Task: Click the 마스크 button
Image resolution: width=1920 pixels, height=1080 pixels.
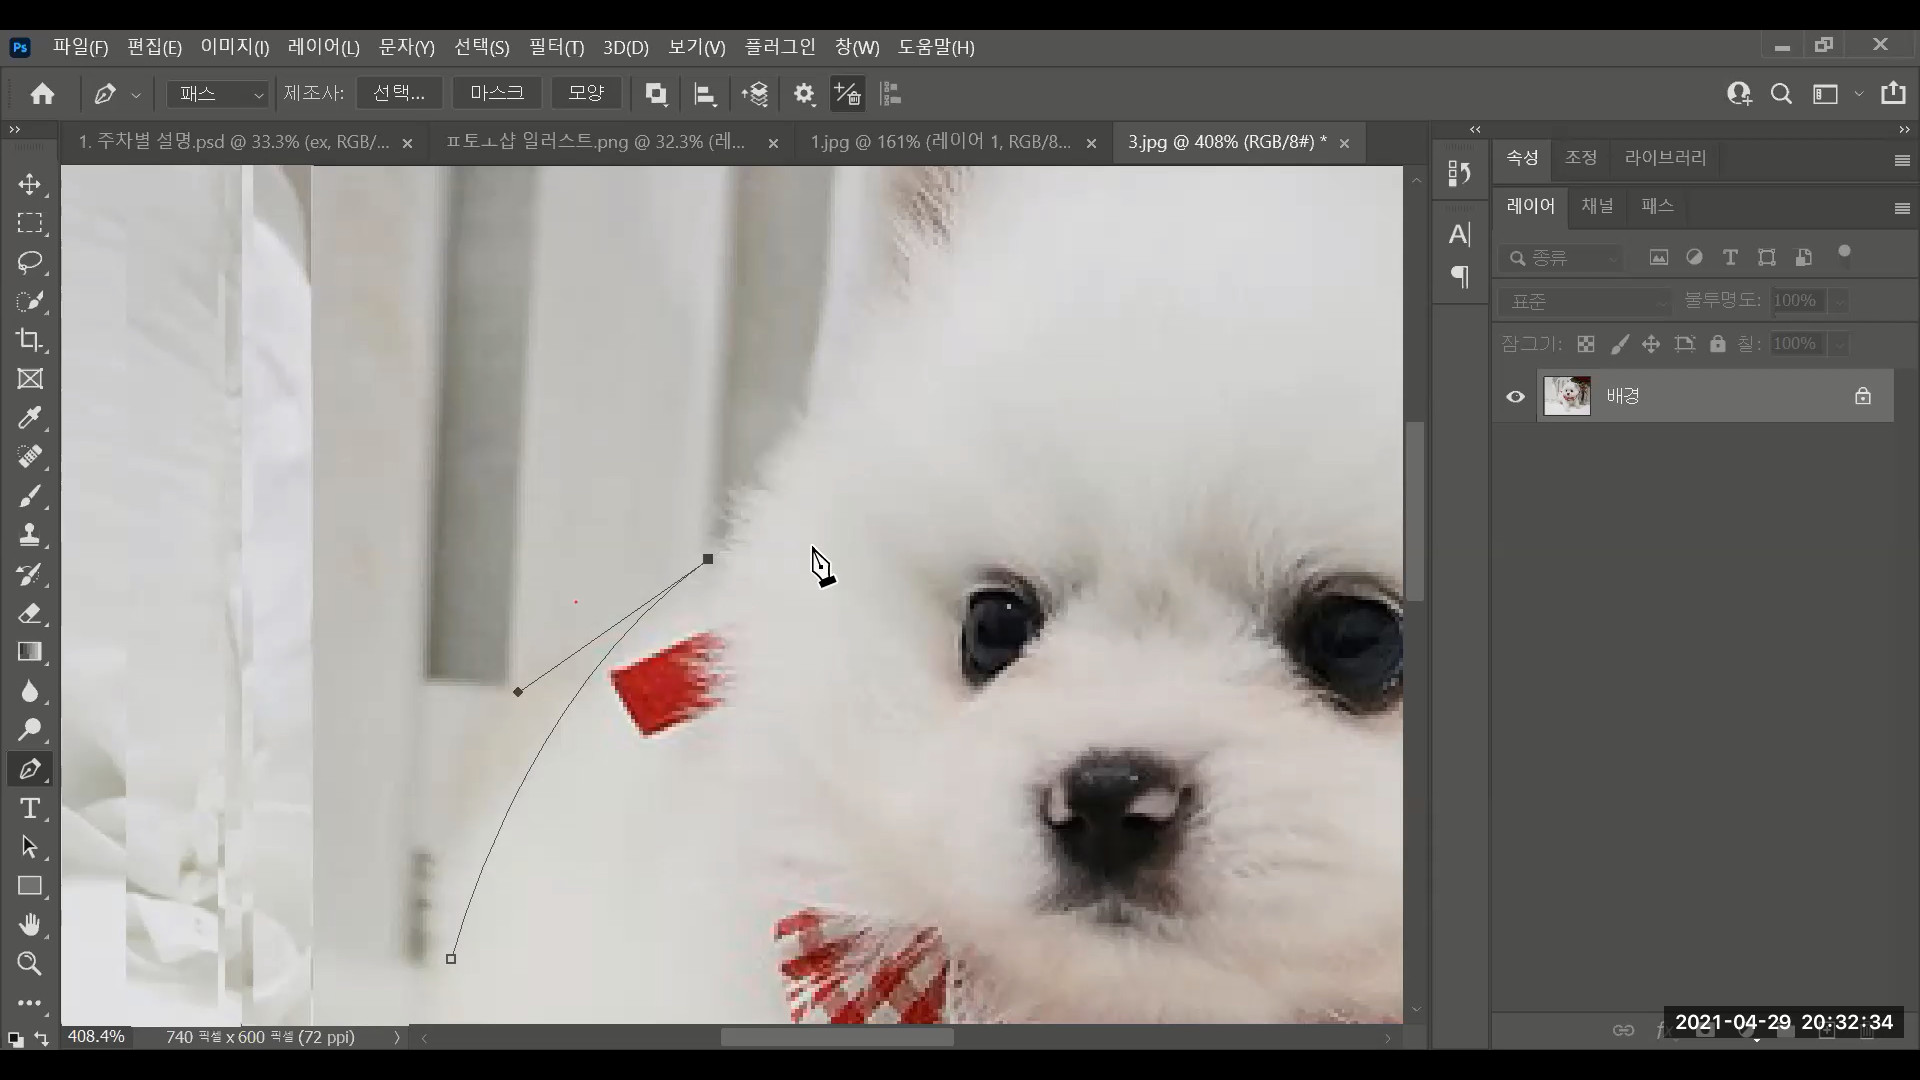Action: coord(497,93)
